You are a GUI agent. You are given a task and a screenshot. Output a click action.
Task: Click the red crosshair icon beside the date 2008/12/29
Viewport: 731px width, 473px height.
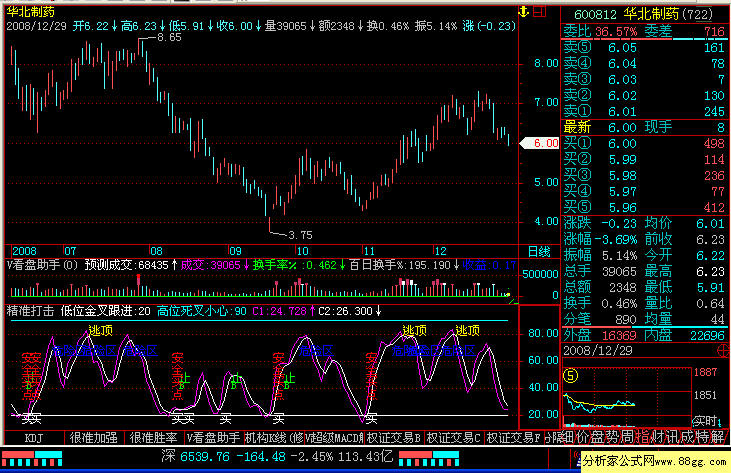pyautogui.click(x=724, y=350)
